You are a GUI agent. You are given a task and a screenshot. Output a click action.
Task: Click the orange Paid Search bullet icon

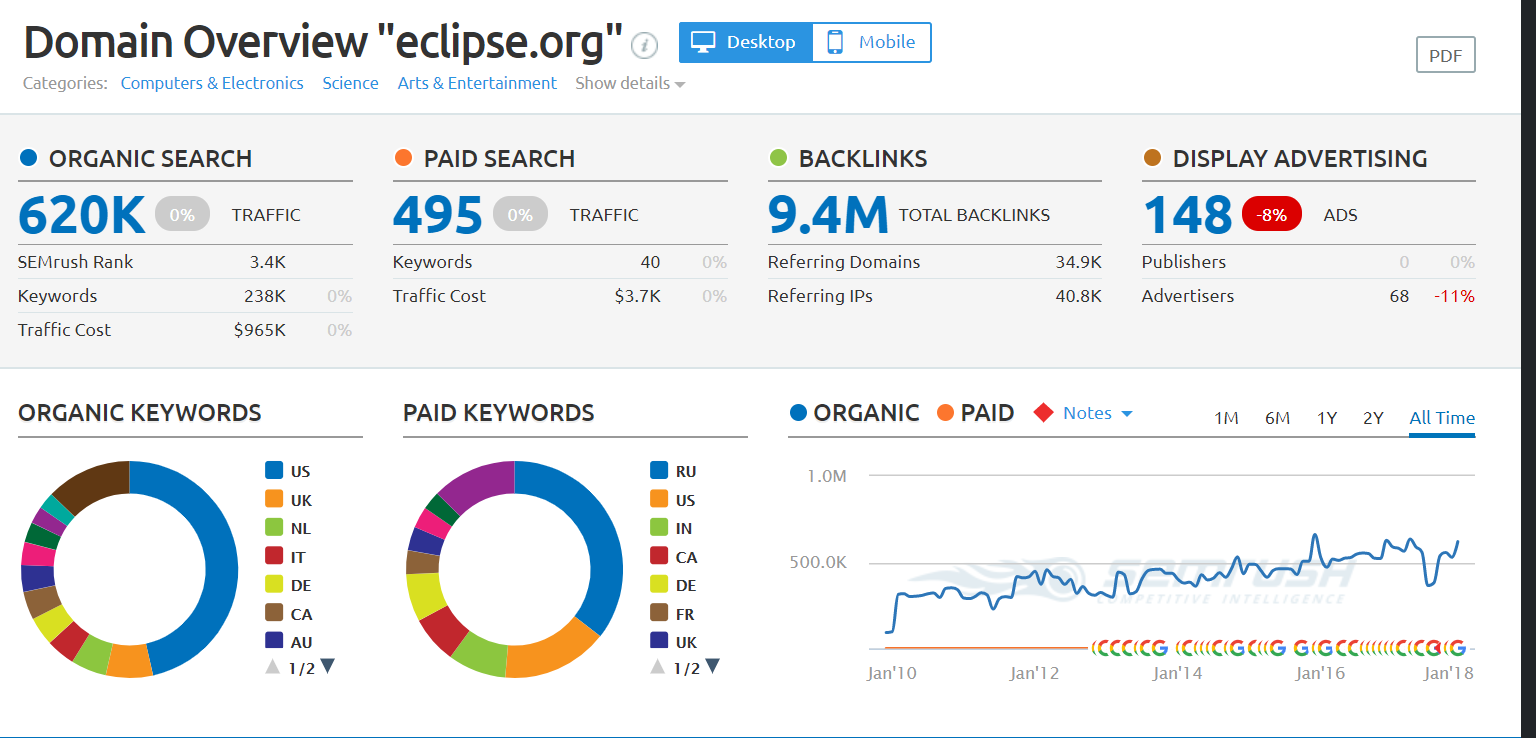[403, 158]
